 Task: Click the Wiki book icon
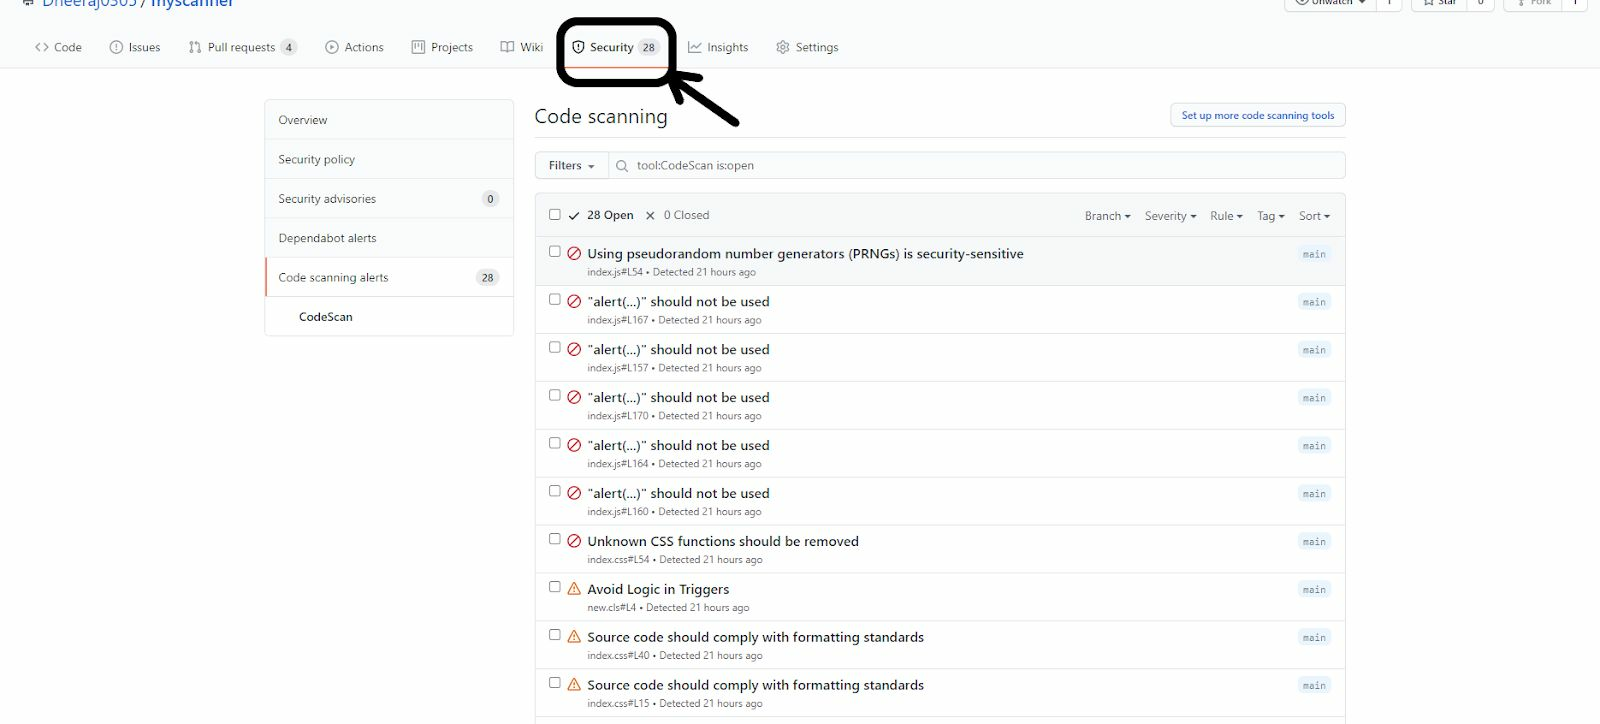[507, 47]
